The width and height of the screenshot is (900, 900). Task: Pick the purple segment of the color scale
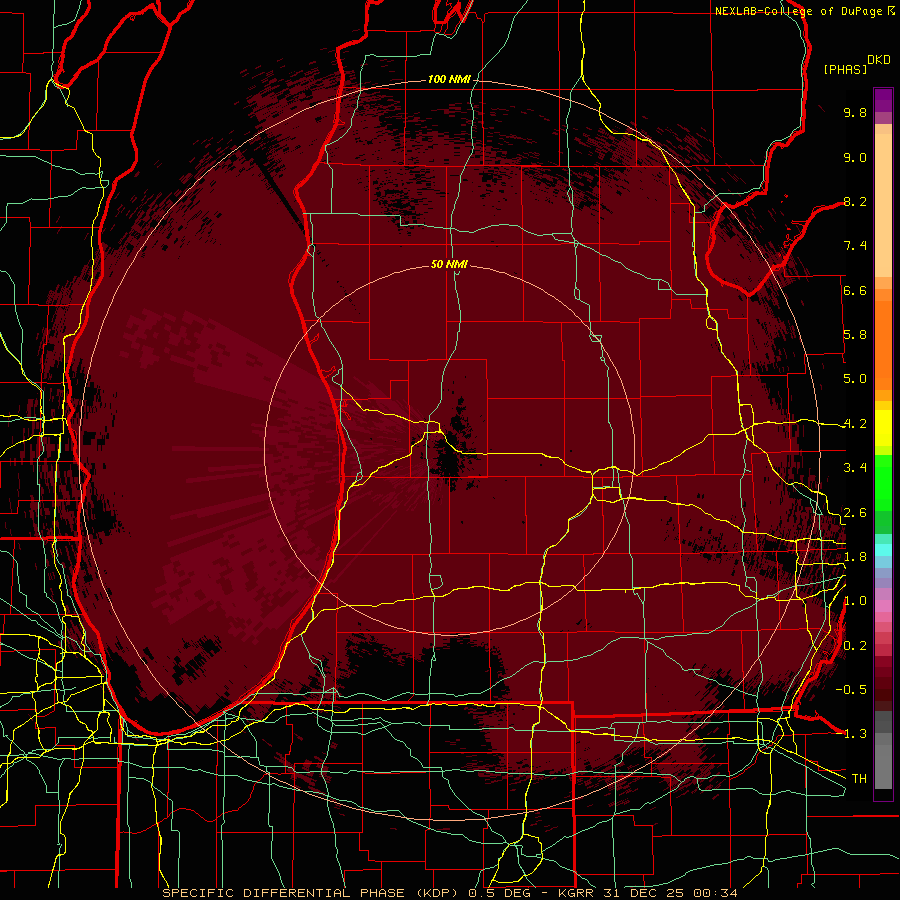(x=883, y=100)
